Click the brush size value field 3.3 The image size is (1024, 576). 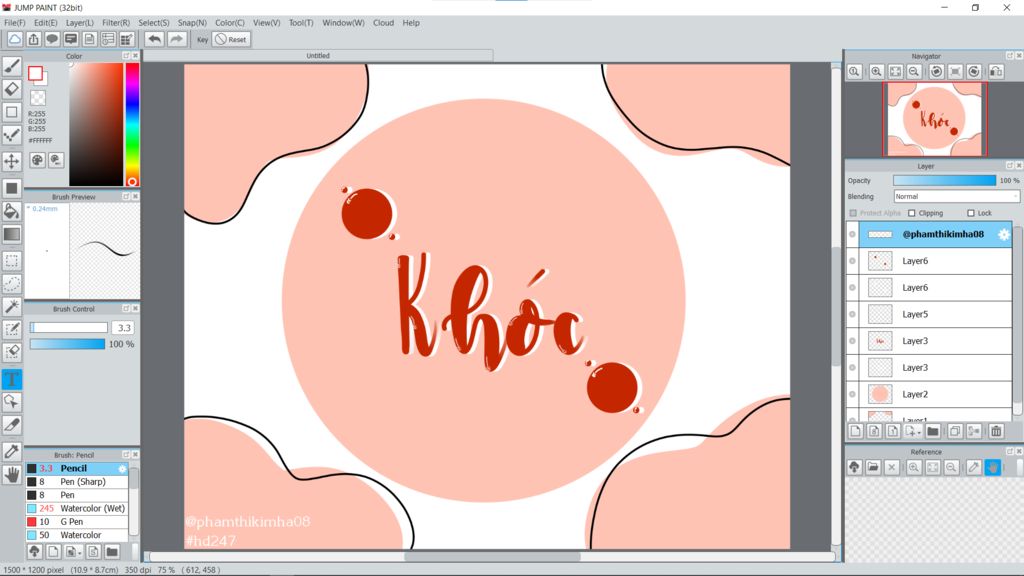123,328
